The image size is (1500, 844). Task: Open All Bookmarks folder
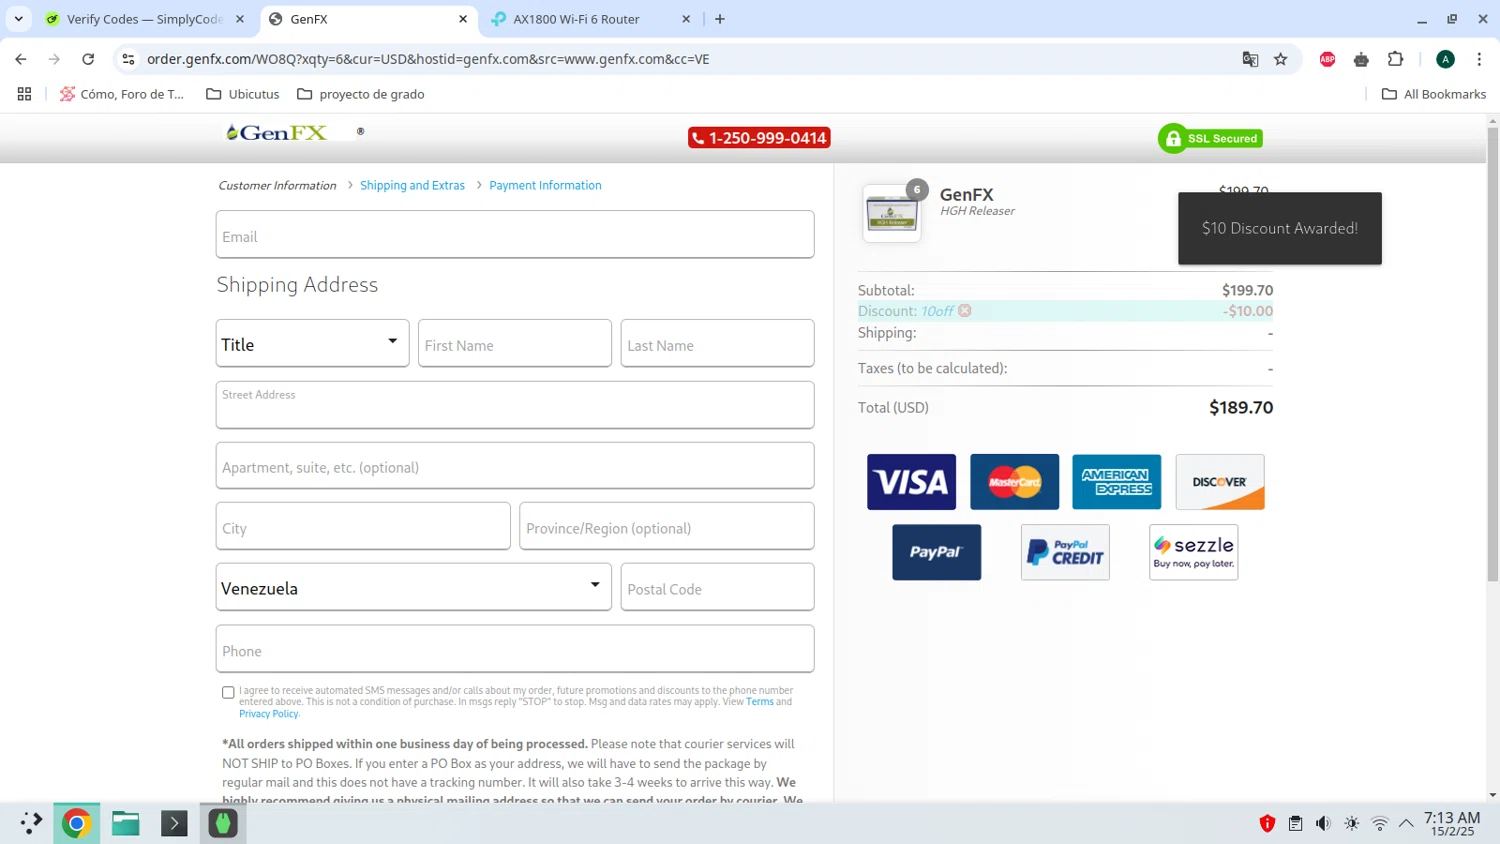pos(1434,94)
